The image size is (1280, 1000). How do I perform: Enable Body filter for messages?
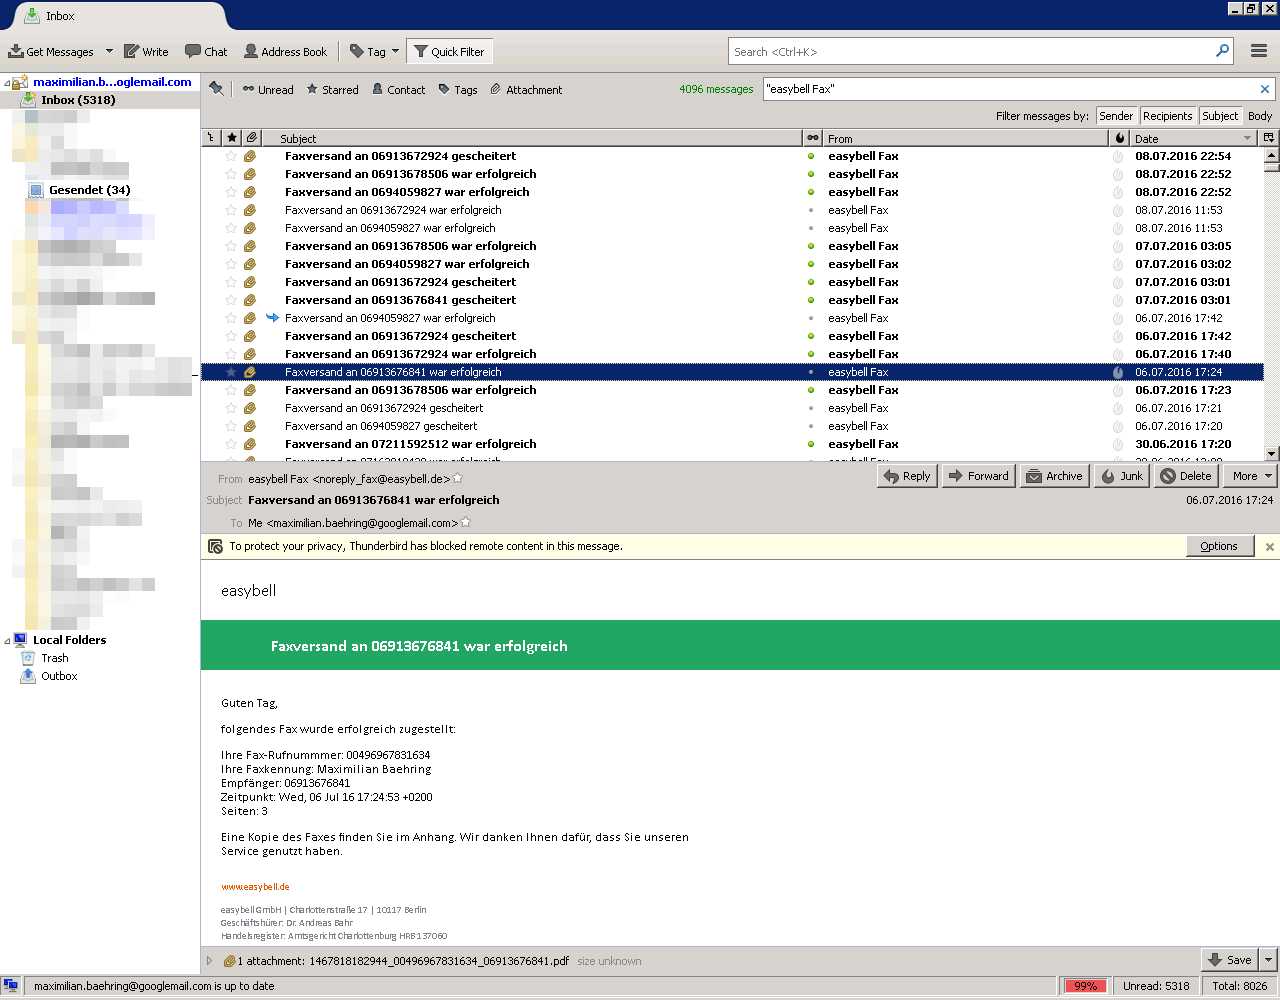point(1260,116)
